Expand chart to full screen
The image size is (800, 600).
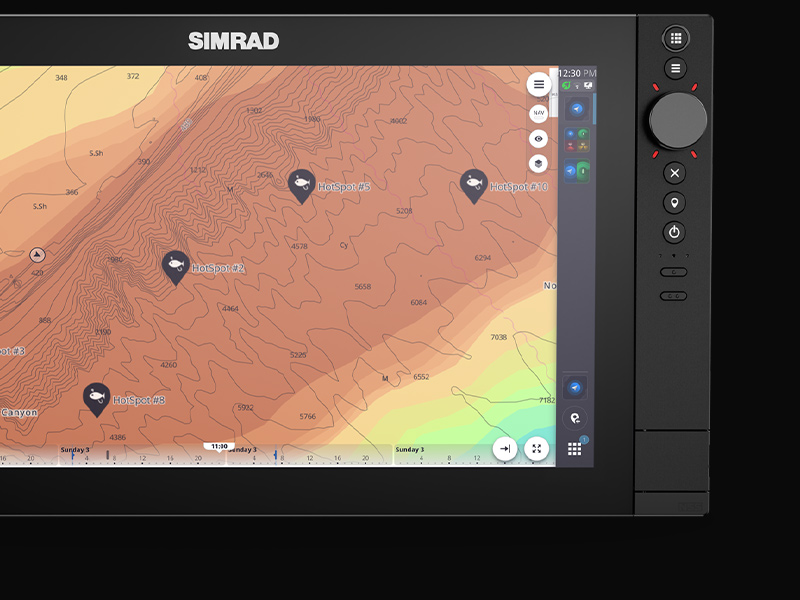(x=537, y=449)
